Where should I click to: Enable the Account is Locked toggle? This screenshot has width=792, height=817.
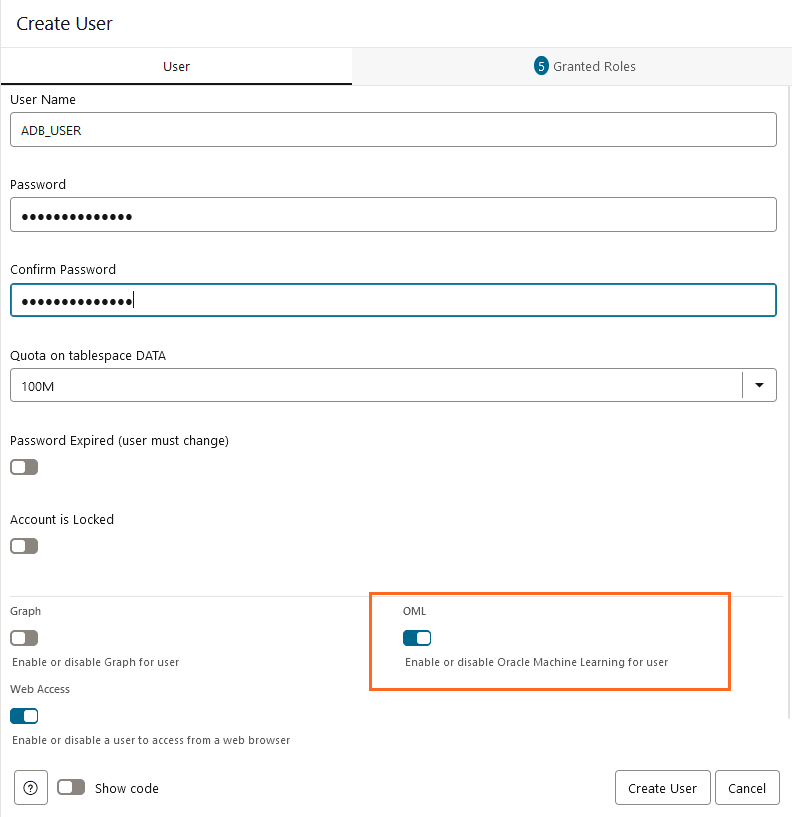click(x=23, y=545)
